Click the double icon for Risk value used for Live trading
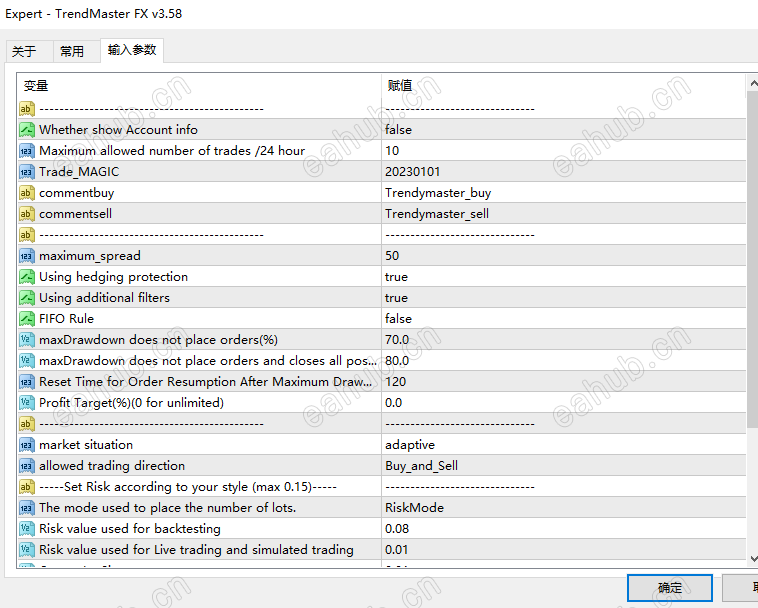Image resolution: width=758 pixels, height=608 pixels. (27, 550)
